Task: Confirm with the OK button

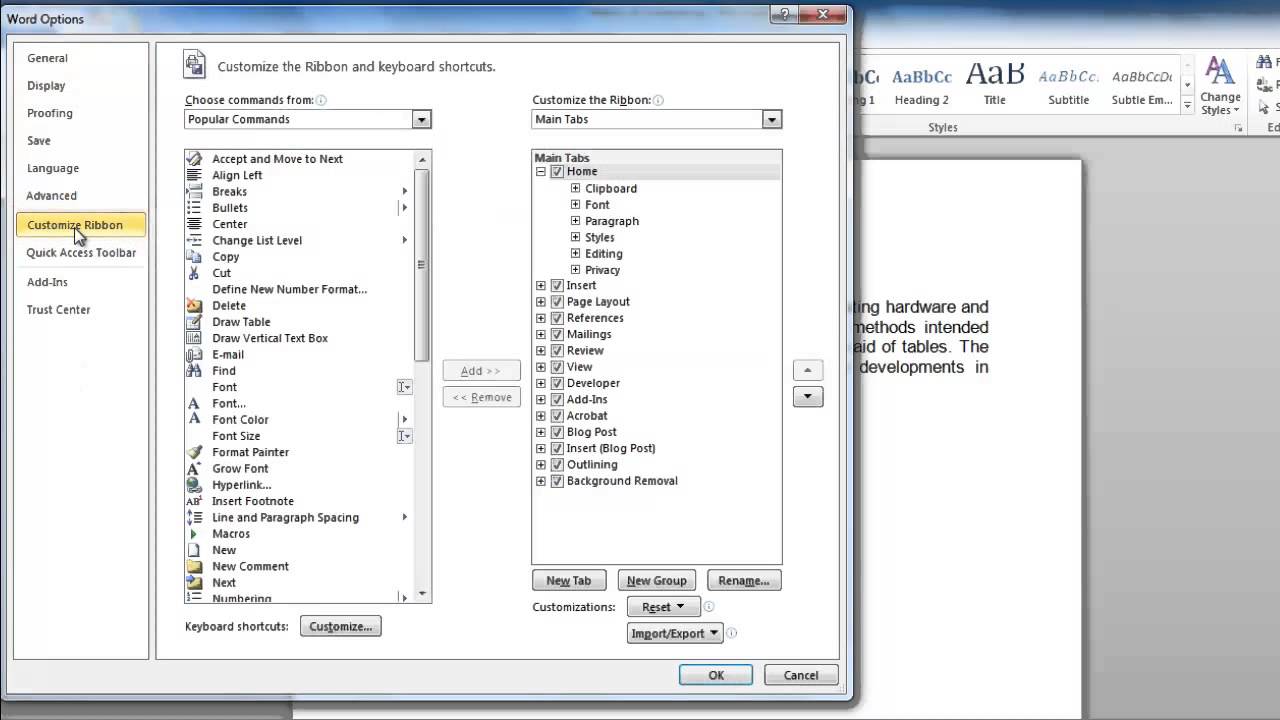Action: 716,675
